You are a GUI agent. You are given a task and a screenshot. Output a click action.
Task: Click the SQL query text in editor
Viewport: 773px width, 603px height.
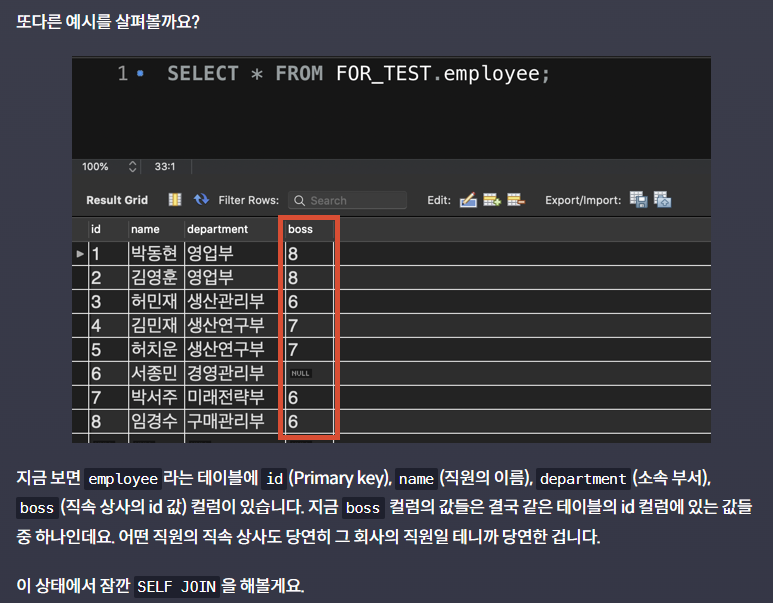pyautogui.click(x=358, y=74)
